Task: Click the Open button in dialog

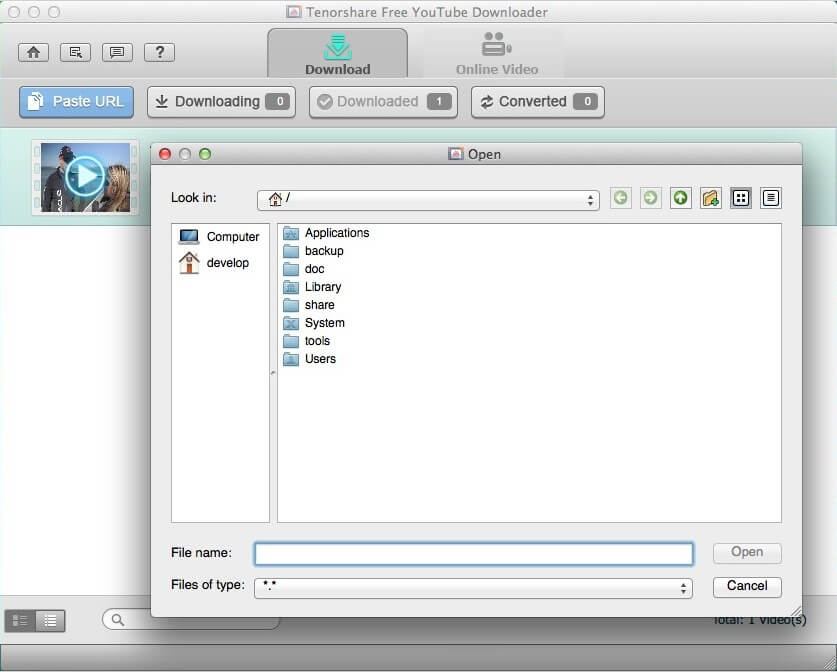Action: pyautogui.click(x=747, y=552)
